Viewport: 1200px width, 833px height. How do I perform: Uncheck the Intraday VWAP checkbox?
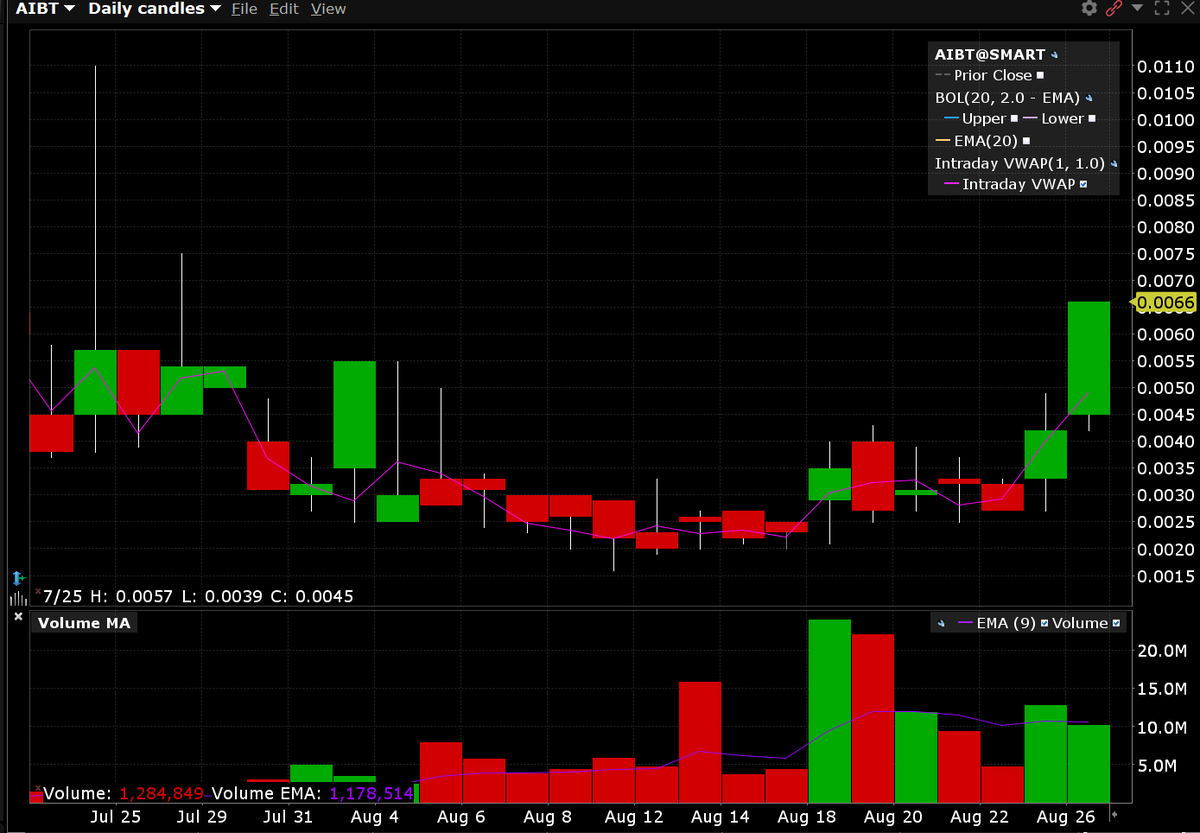click(1083, 183)
